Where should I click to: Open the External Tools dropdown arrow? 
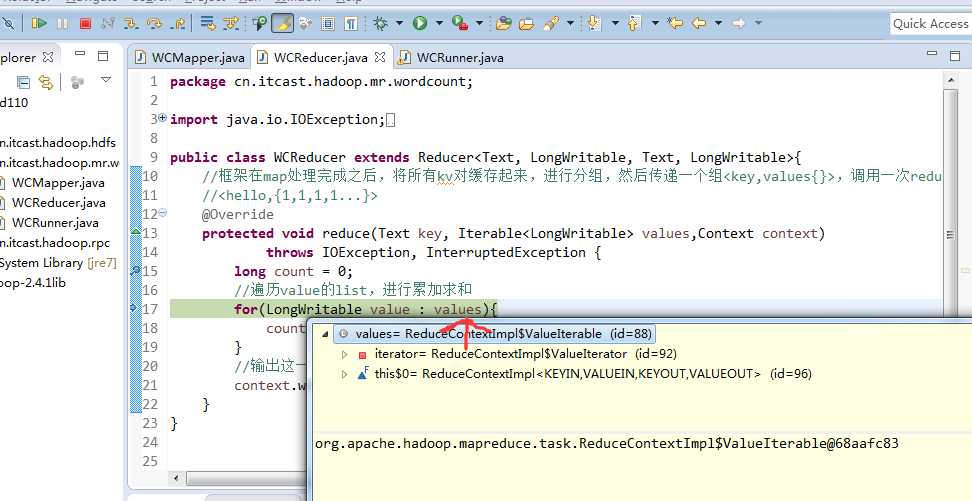pyautogui.click(x=479, y=24)
